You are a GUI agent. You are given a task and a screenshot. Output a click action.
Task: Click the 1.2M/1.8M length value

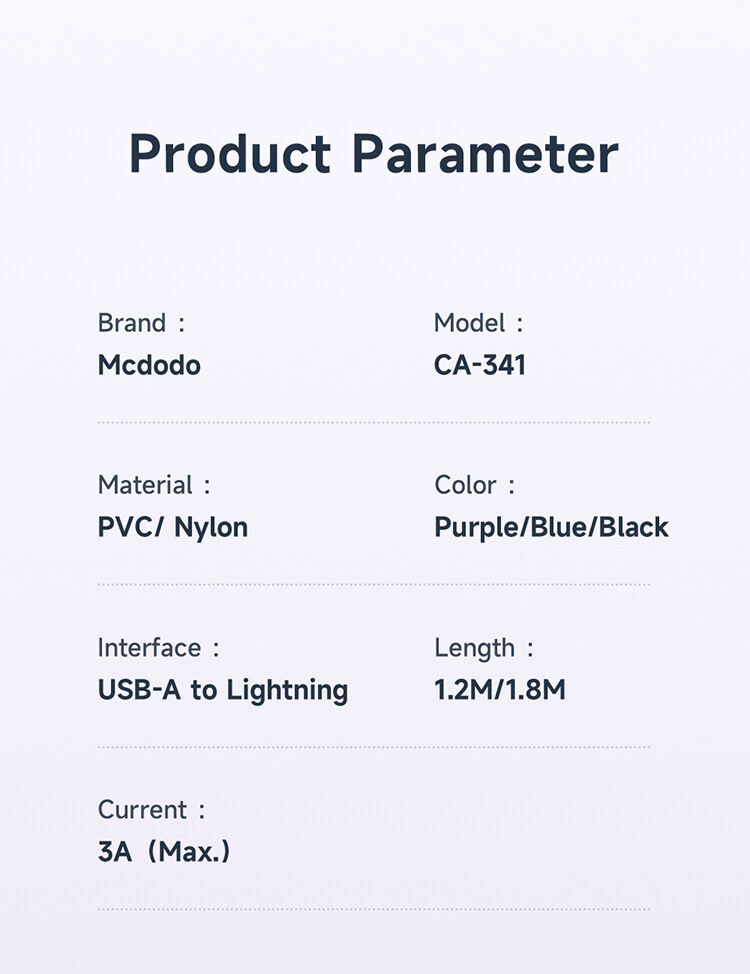(500, 690)
